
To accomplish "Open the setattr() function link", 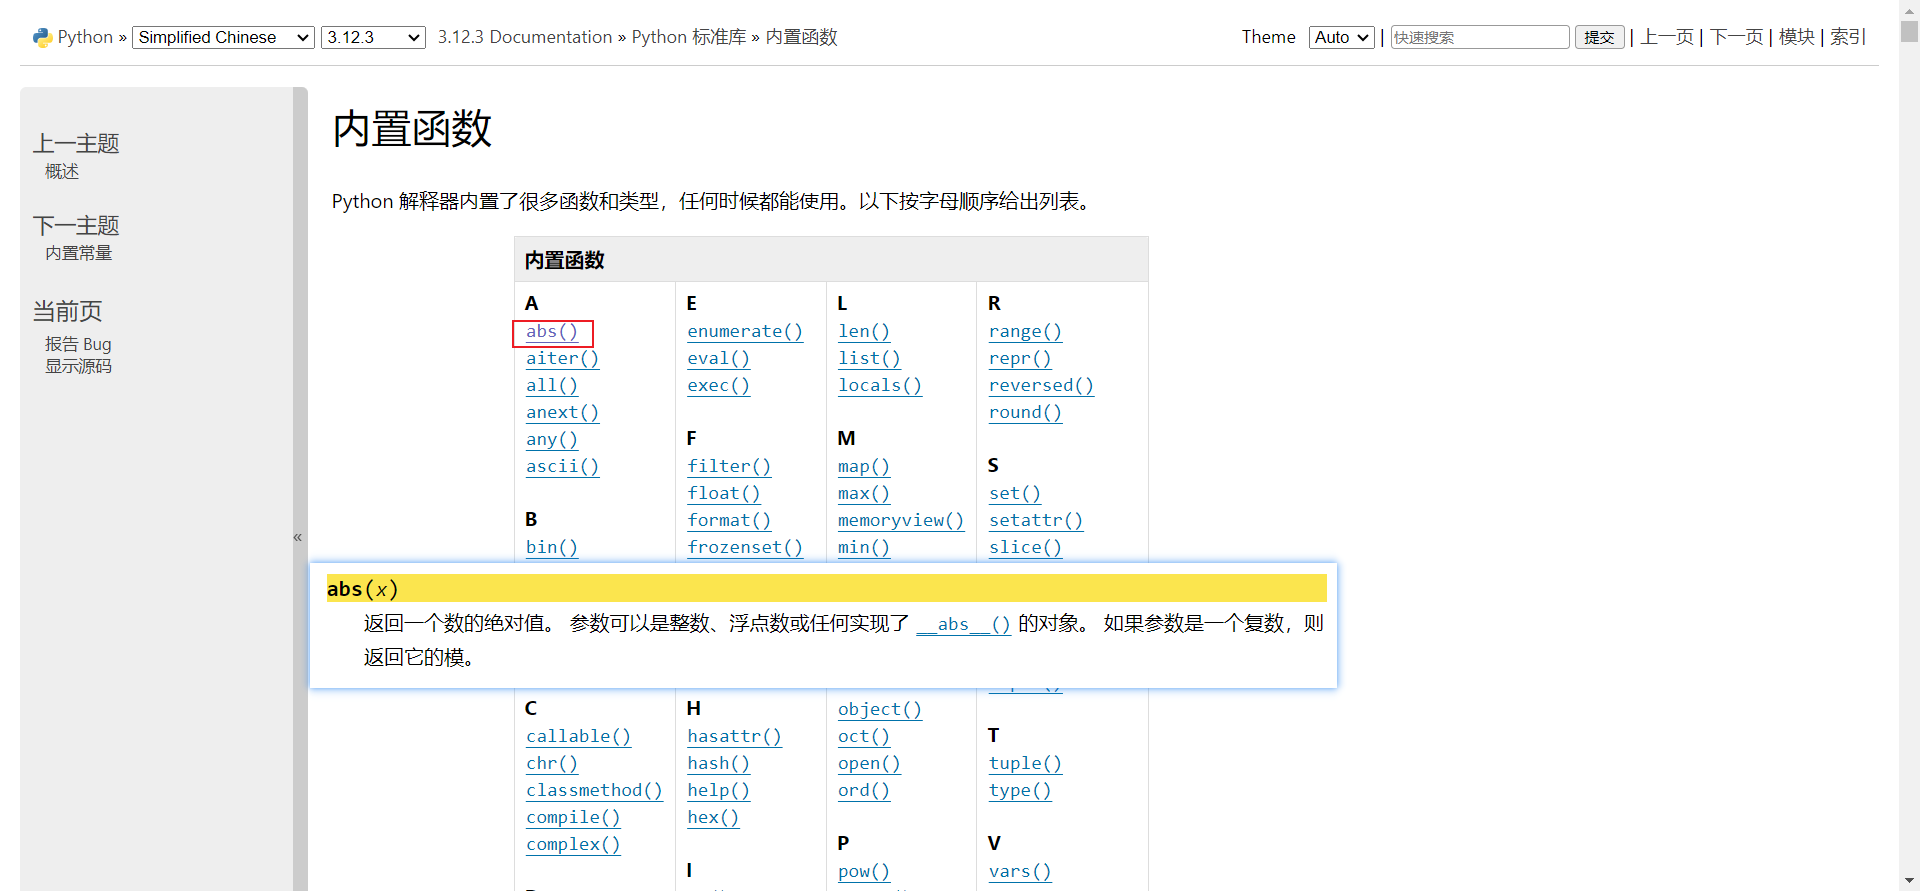I will point(1036,521).
